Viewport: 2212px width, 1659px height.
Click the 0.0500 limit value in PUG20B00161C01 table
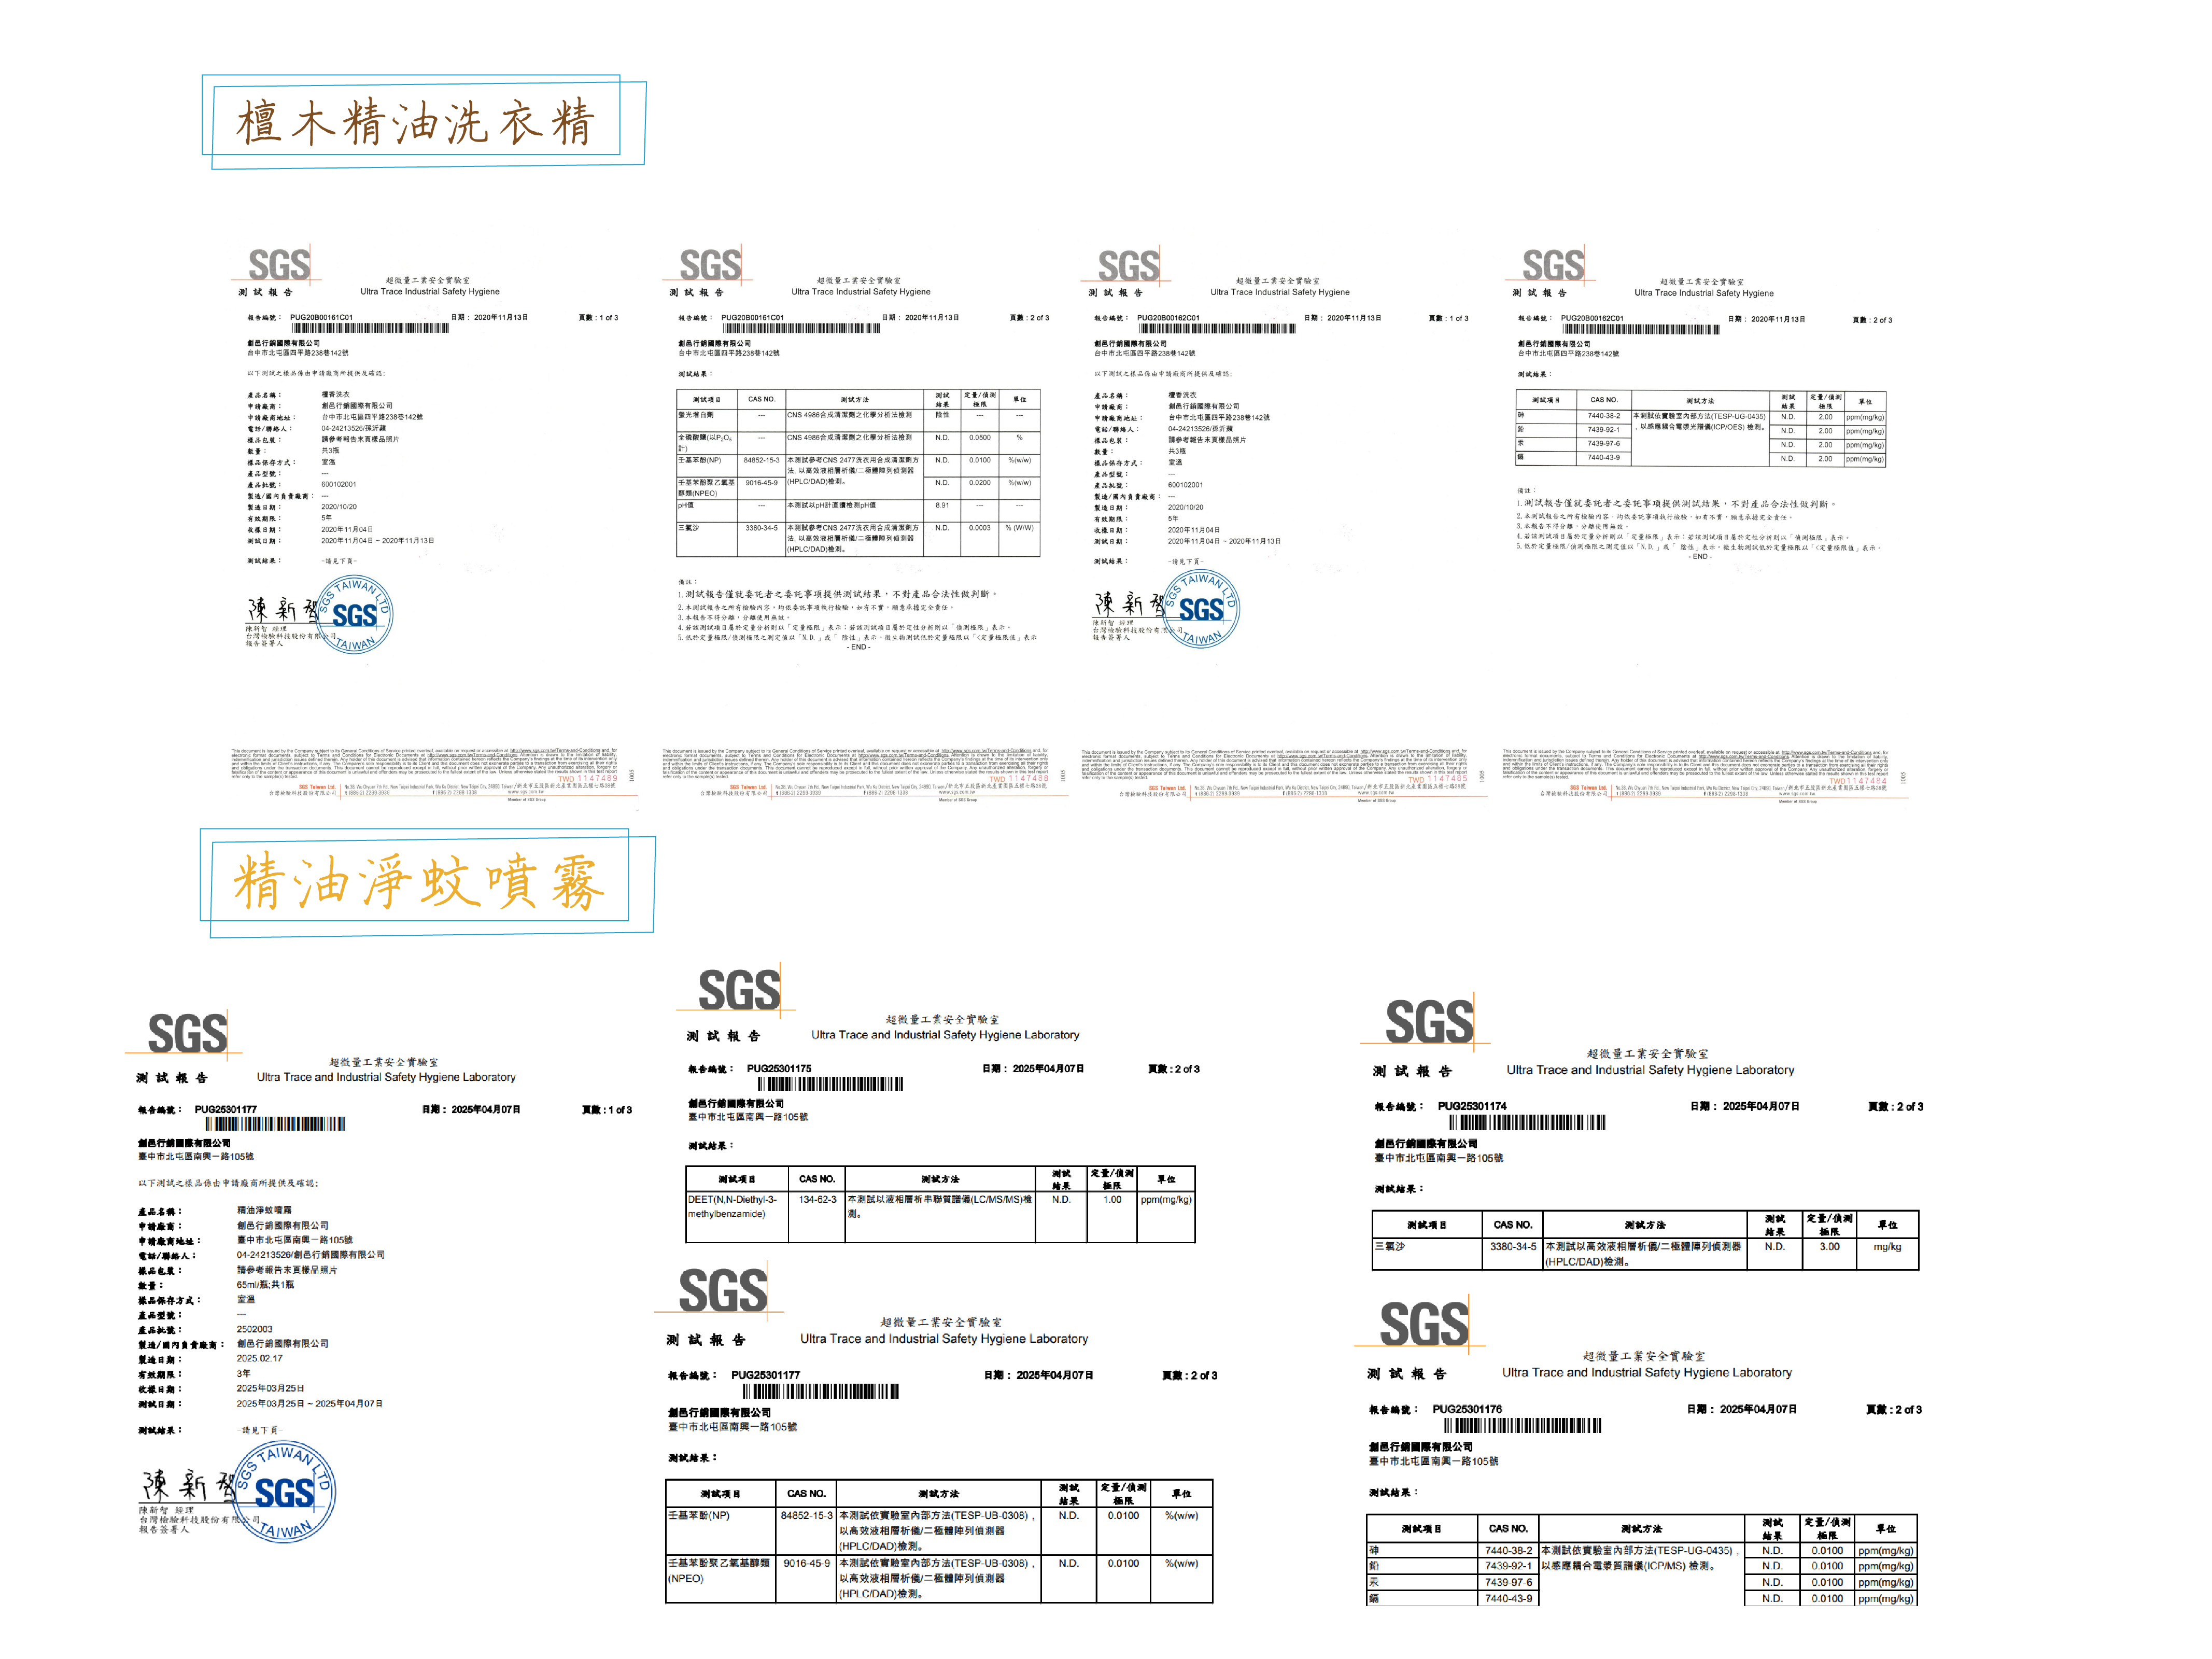tap(980, 437)
